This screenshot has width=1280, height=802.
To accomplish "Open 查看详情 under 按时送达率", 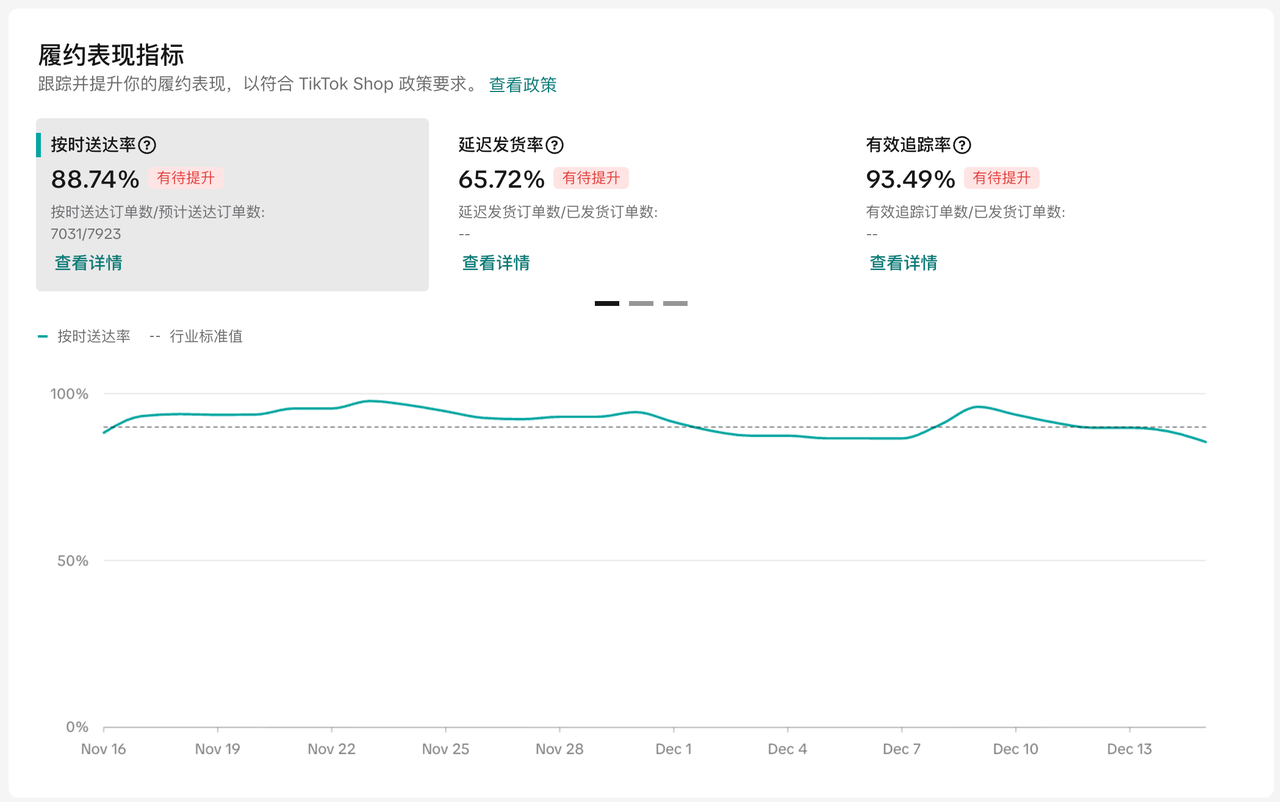I will tap(89, 263).
